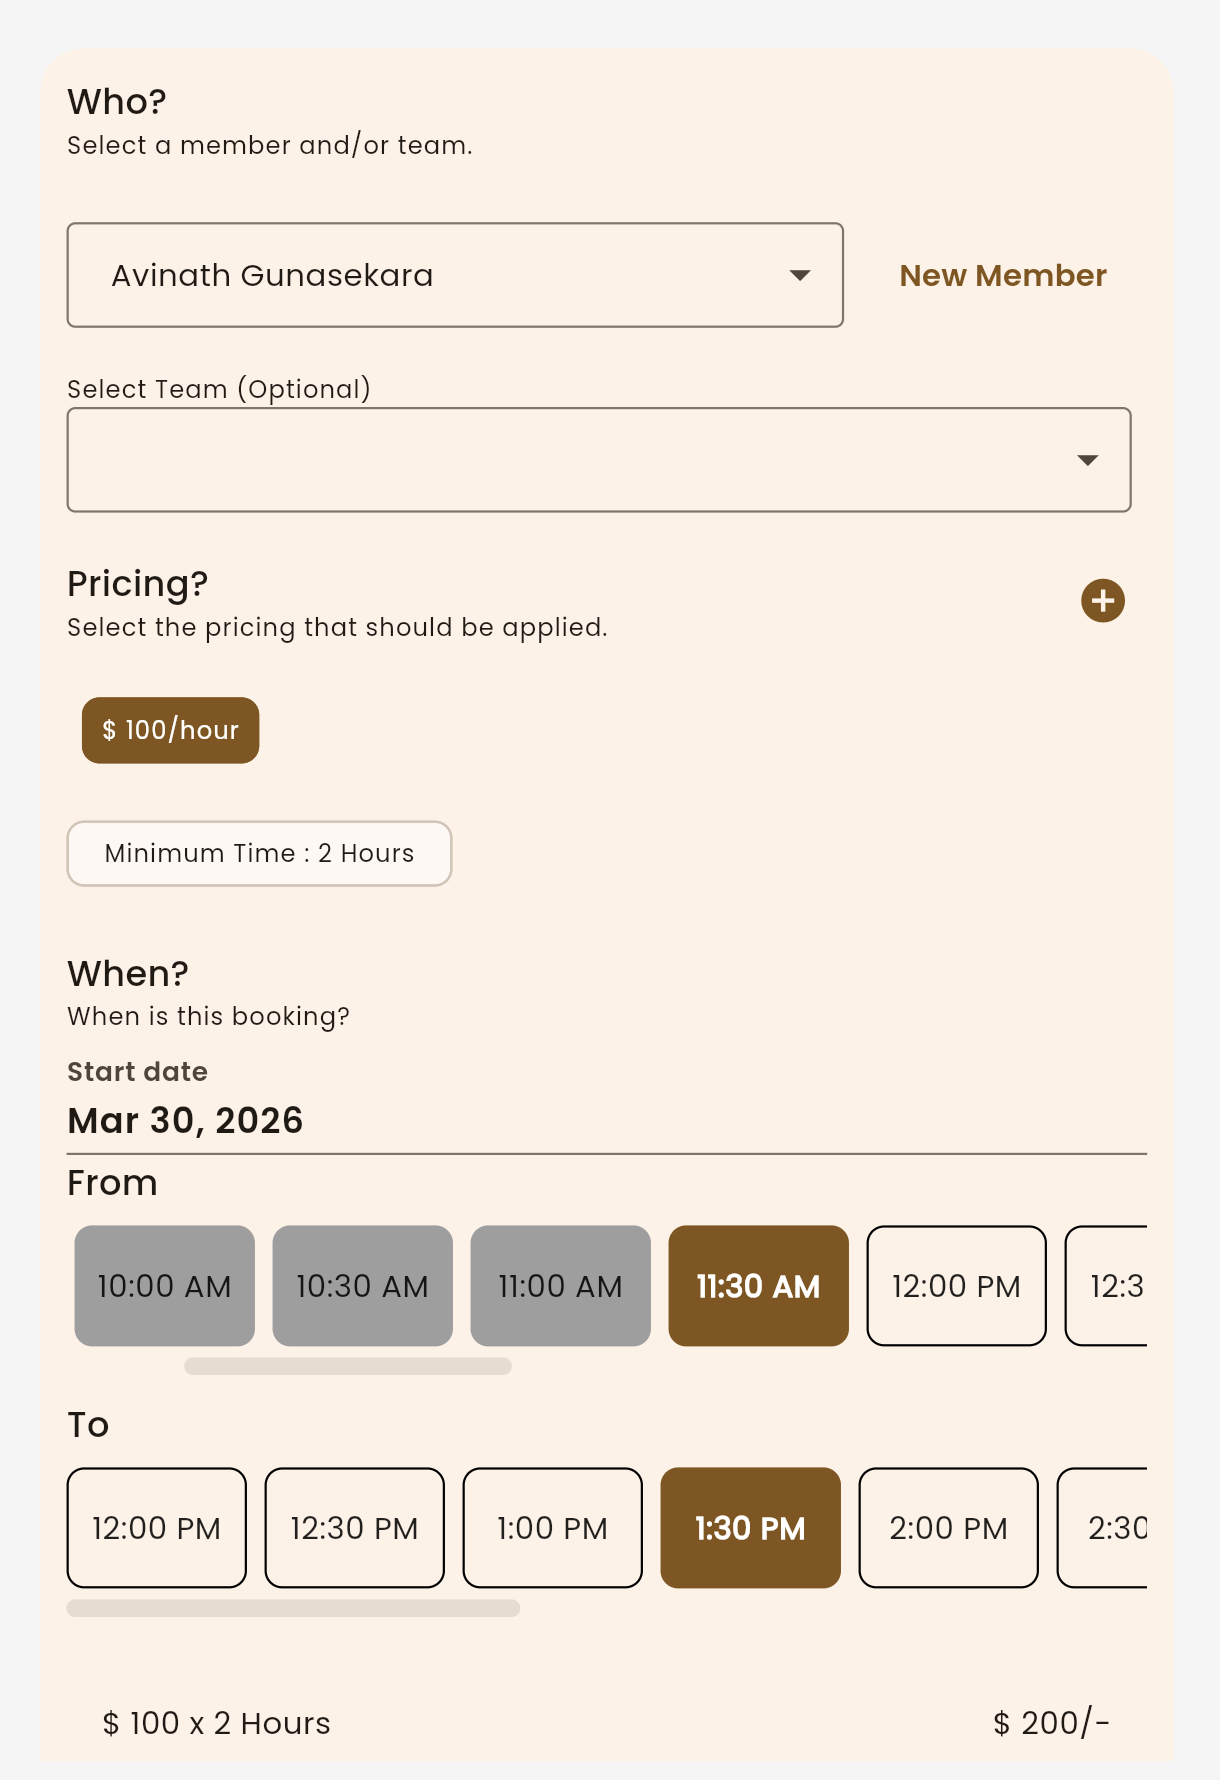The height and width of the screenshot is (1780, 1220).
Task: Set end time to 2:00 PM
Action: pos(948,1528)
